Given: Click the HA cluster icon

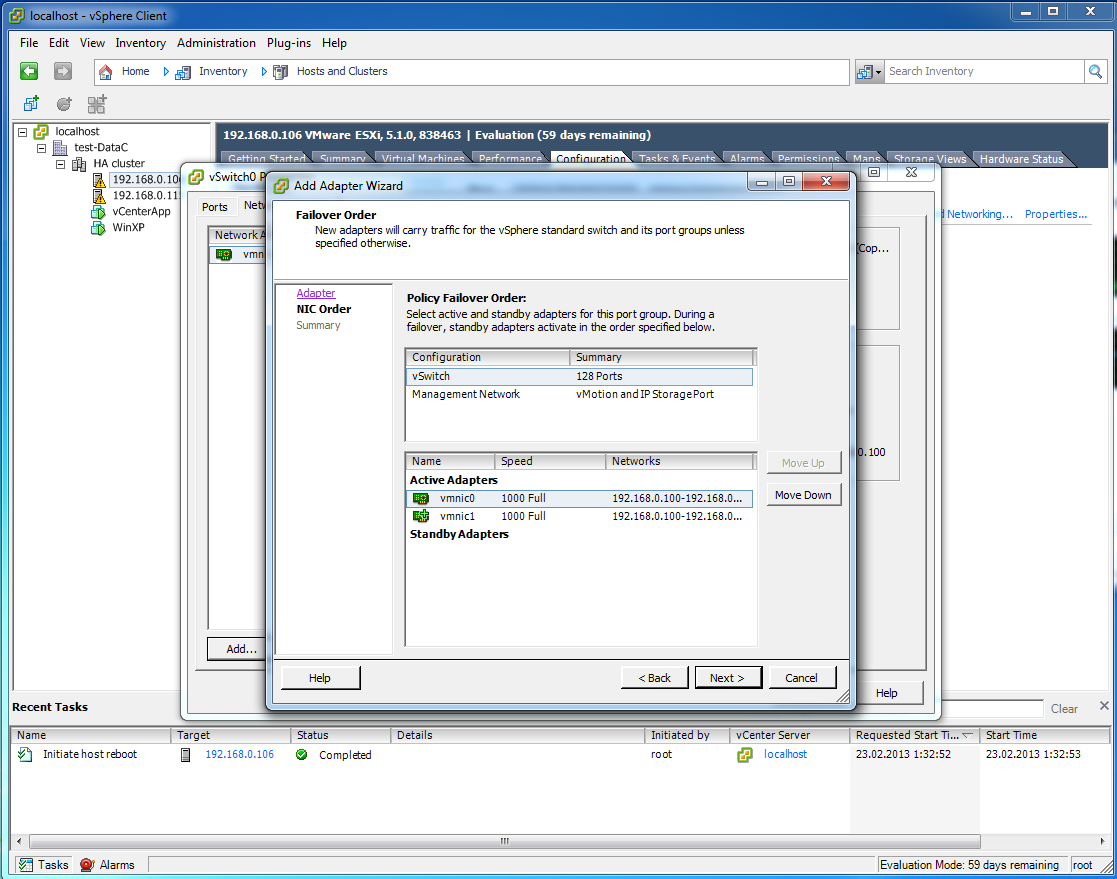Looking at the screenshot, I should [x=79, y=164].
